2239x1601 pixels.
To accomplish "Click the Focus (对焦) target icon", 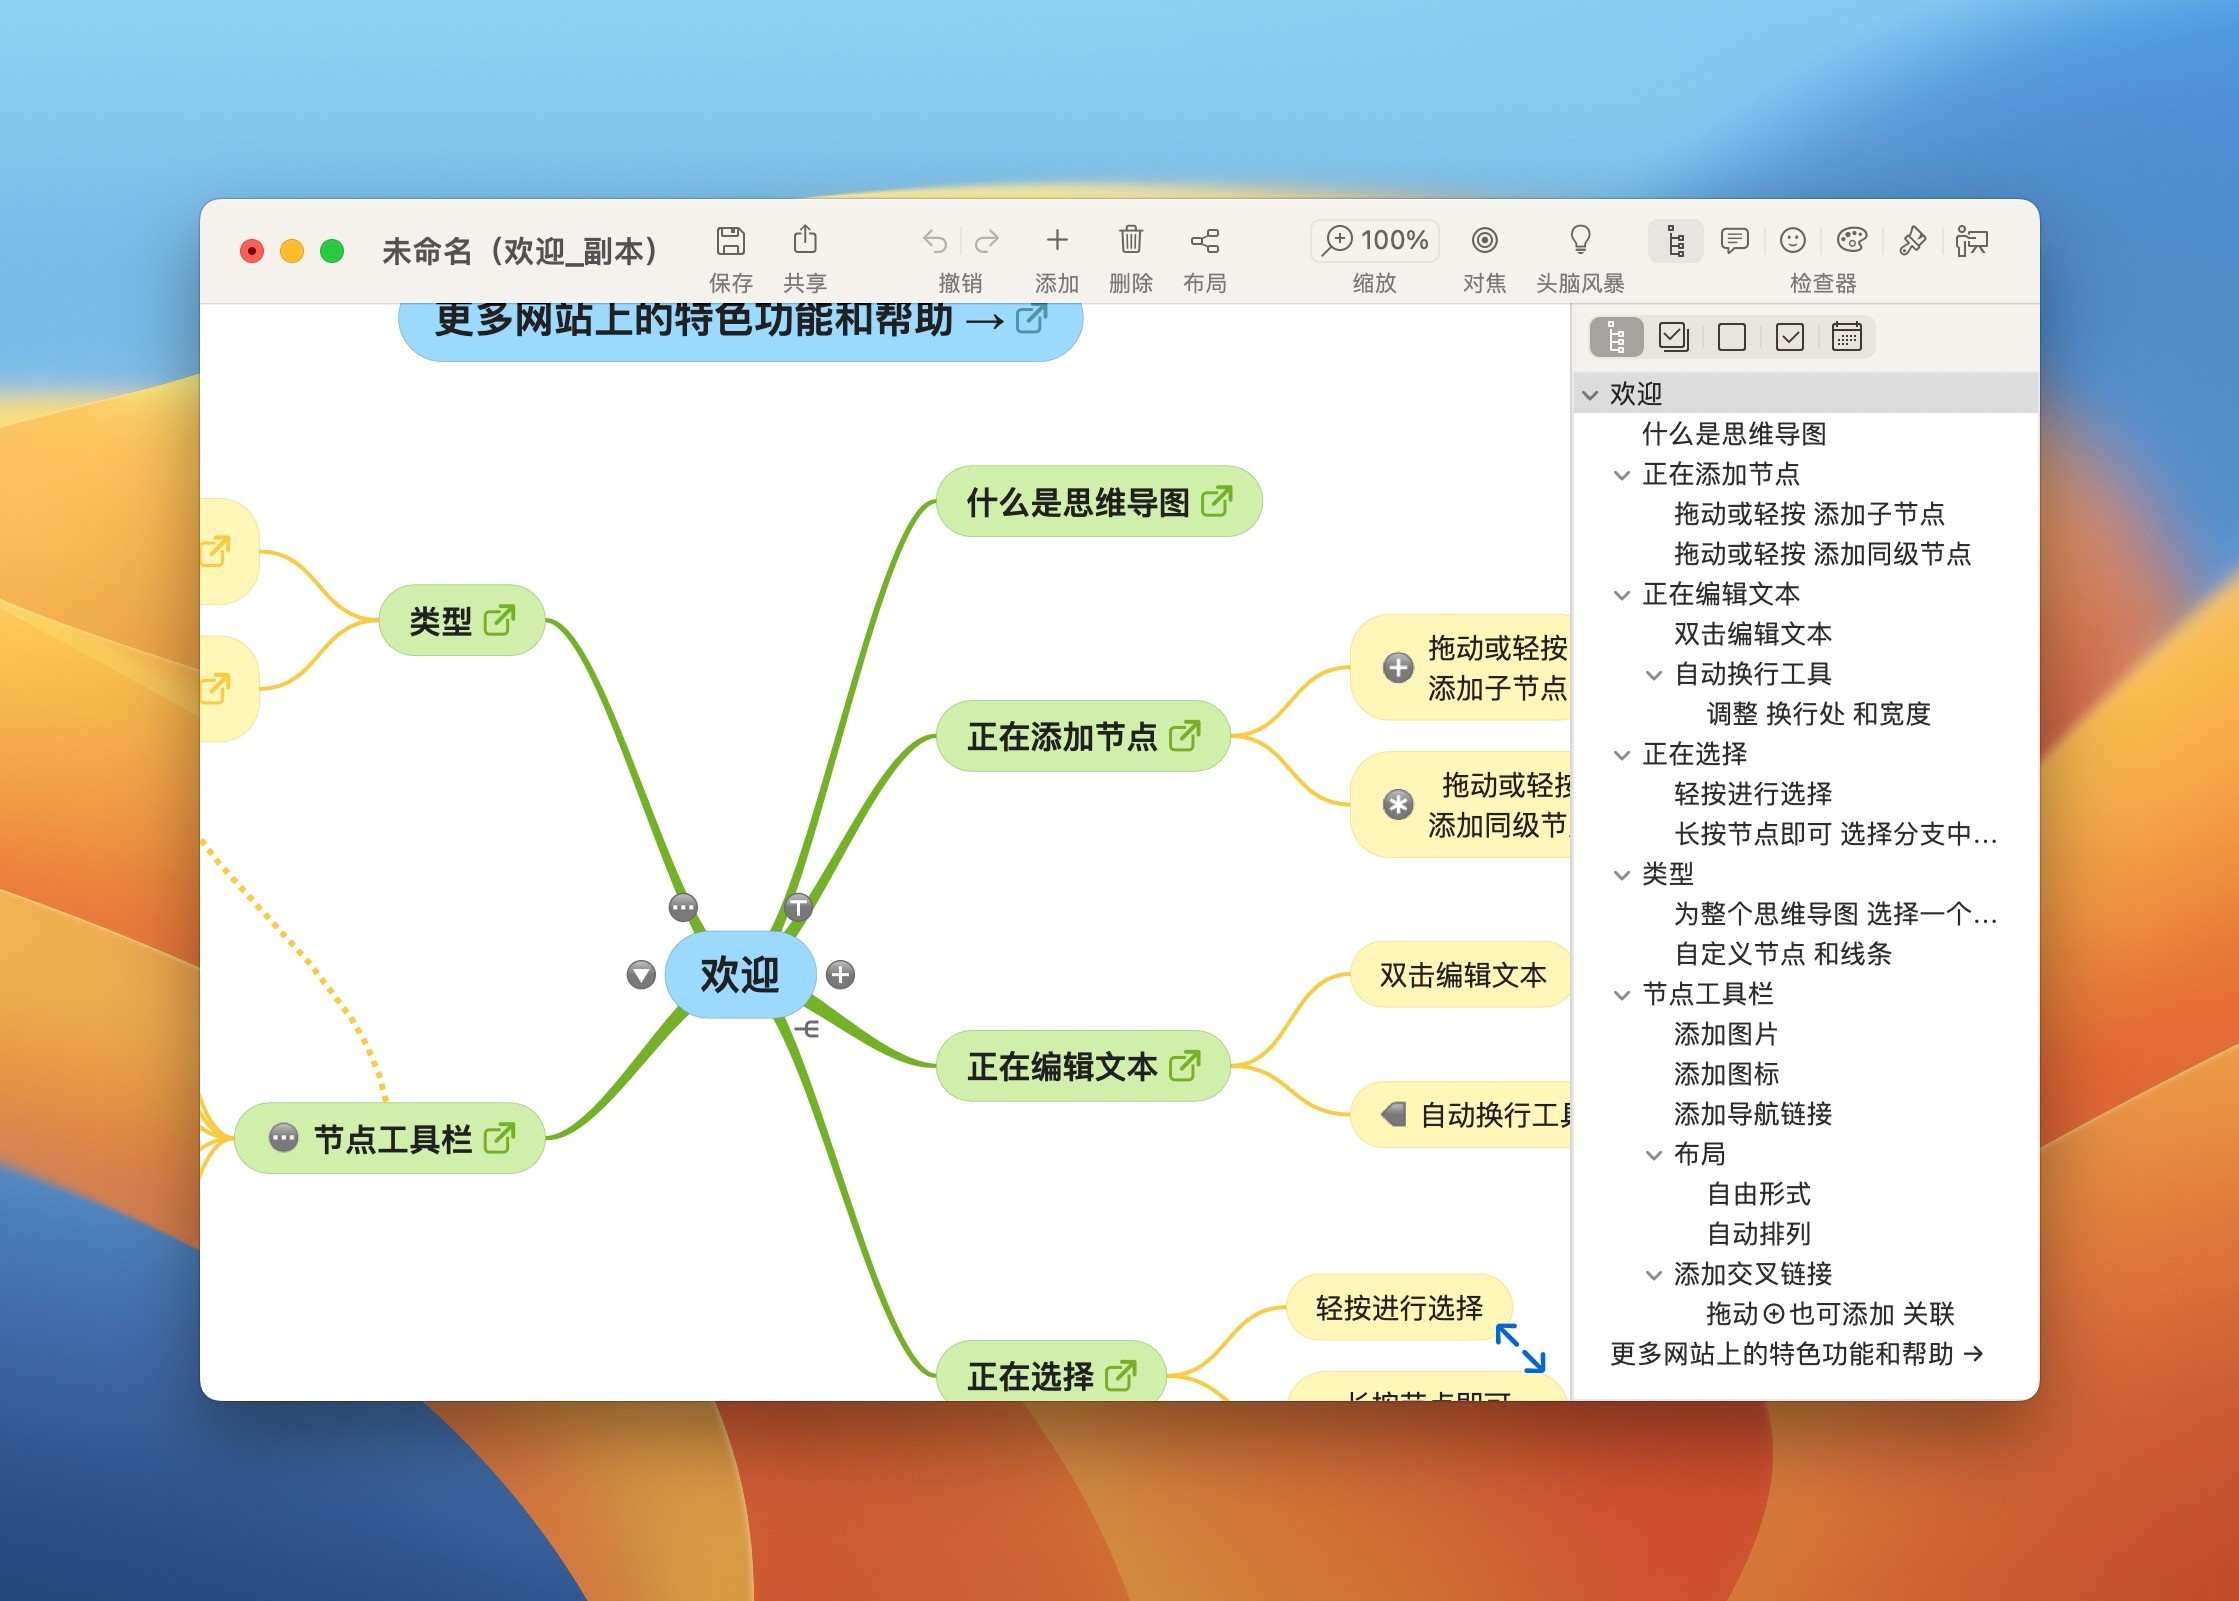I will tap(1484, 241).
